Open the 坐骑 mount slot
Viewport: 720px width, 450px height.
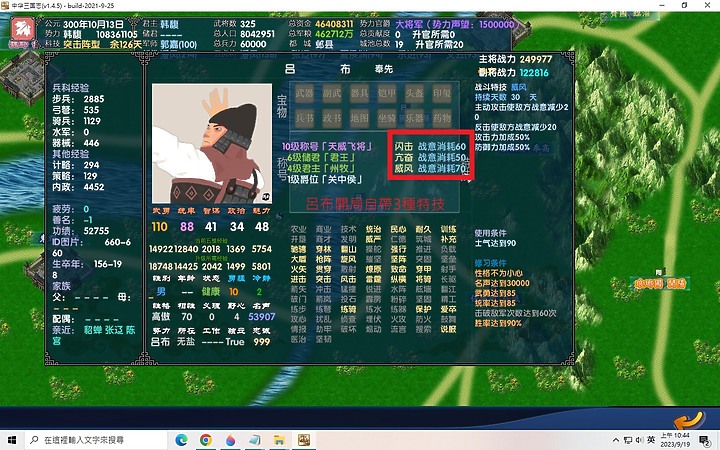(x=387, y=118)
